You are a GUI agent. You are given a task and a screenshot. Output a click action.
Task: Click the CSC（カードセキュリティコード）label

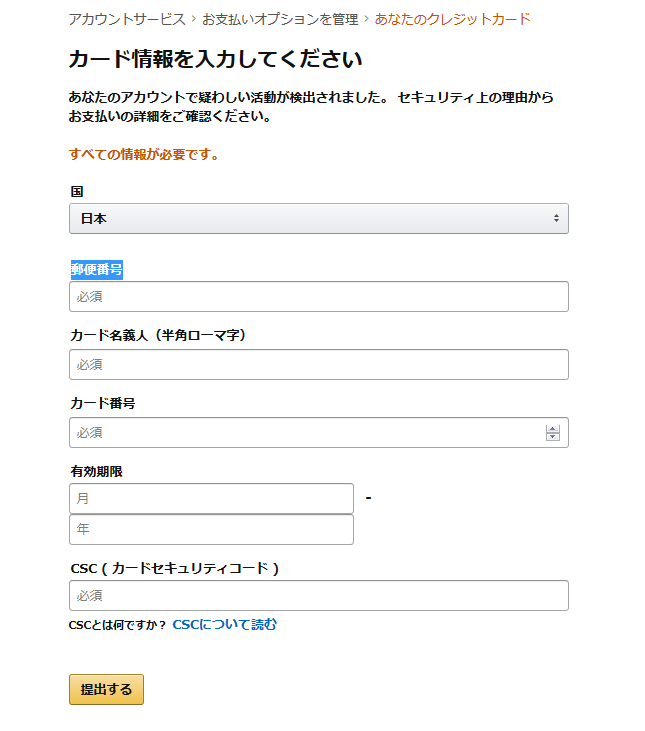(x=175, y=568)
